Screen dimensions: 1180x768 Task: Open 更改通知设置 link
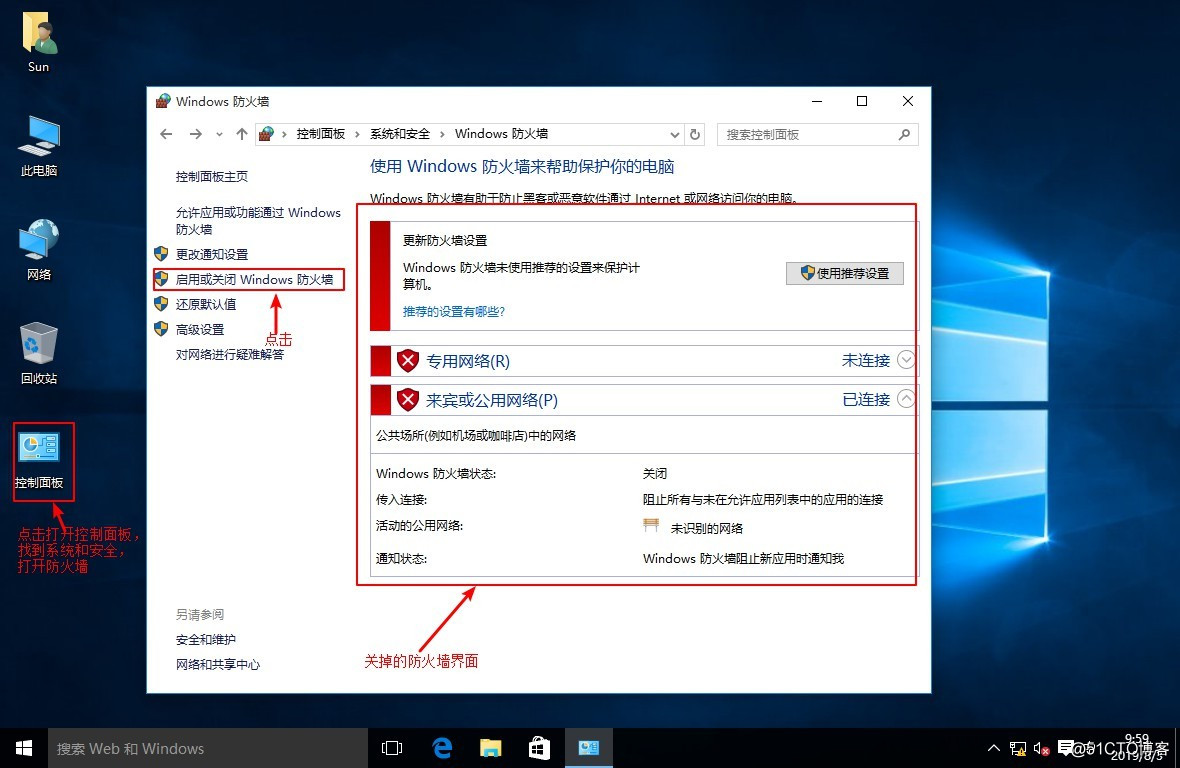coord(211,254)
